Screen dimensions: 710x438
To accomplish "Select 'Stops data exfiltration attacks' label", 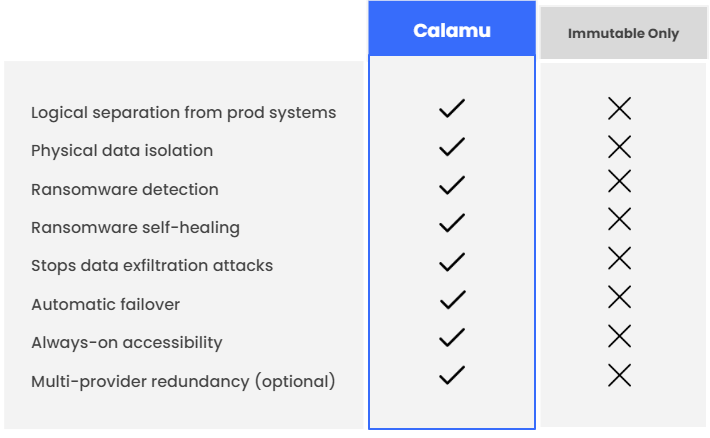I will [x=152, y=265].
